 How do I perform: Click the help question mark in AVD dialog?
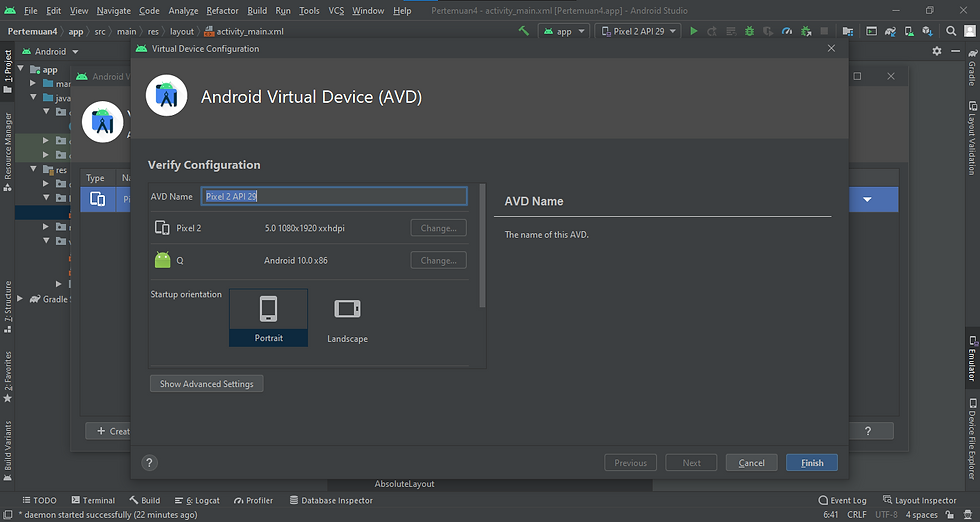(149, 463)
